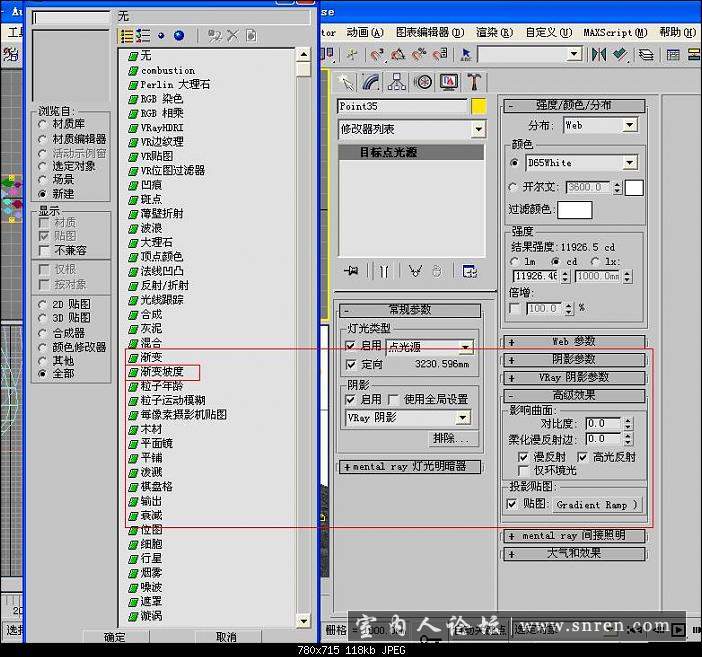Select 材质编辑器 browse-from option

pyautogui.click(x=43, y=139)
